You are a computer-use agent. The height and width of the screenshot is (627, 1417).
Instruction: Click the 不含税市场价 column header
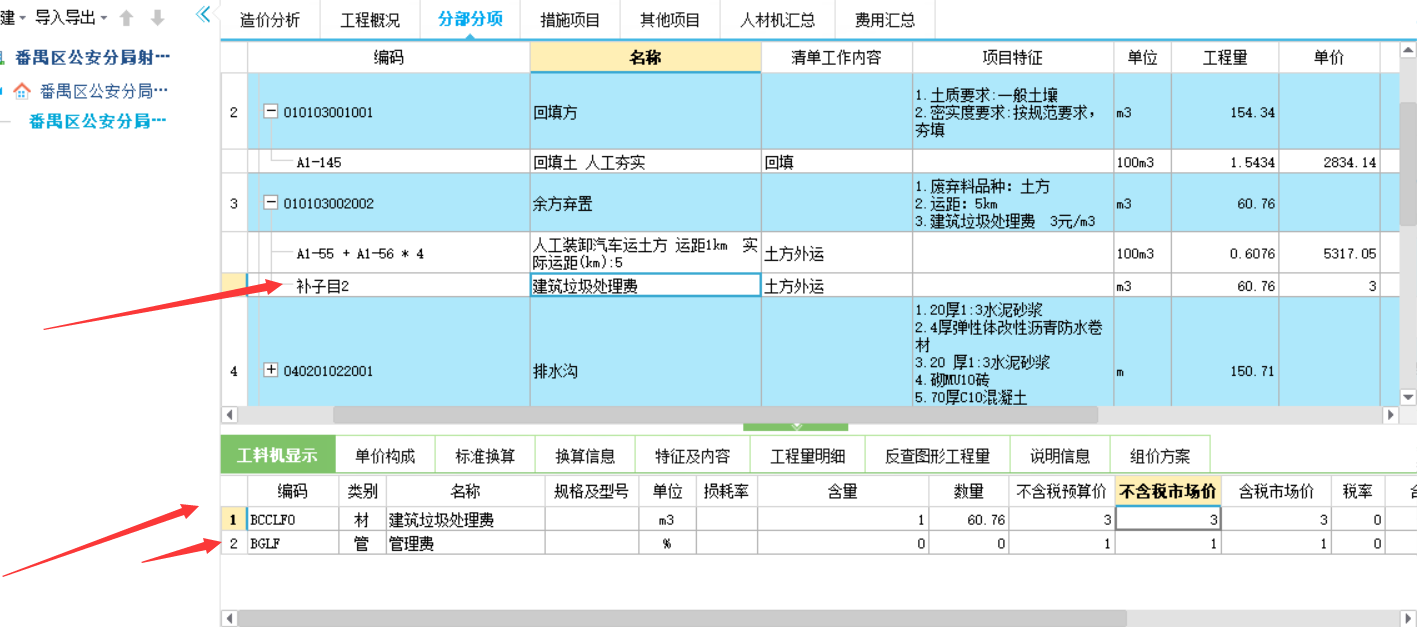point(1168,491)
